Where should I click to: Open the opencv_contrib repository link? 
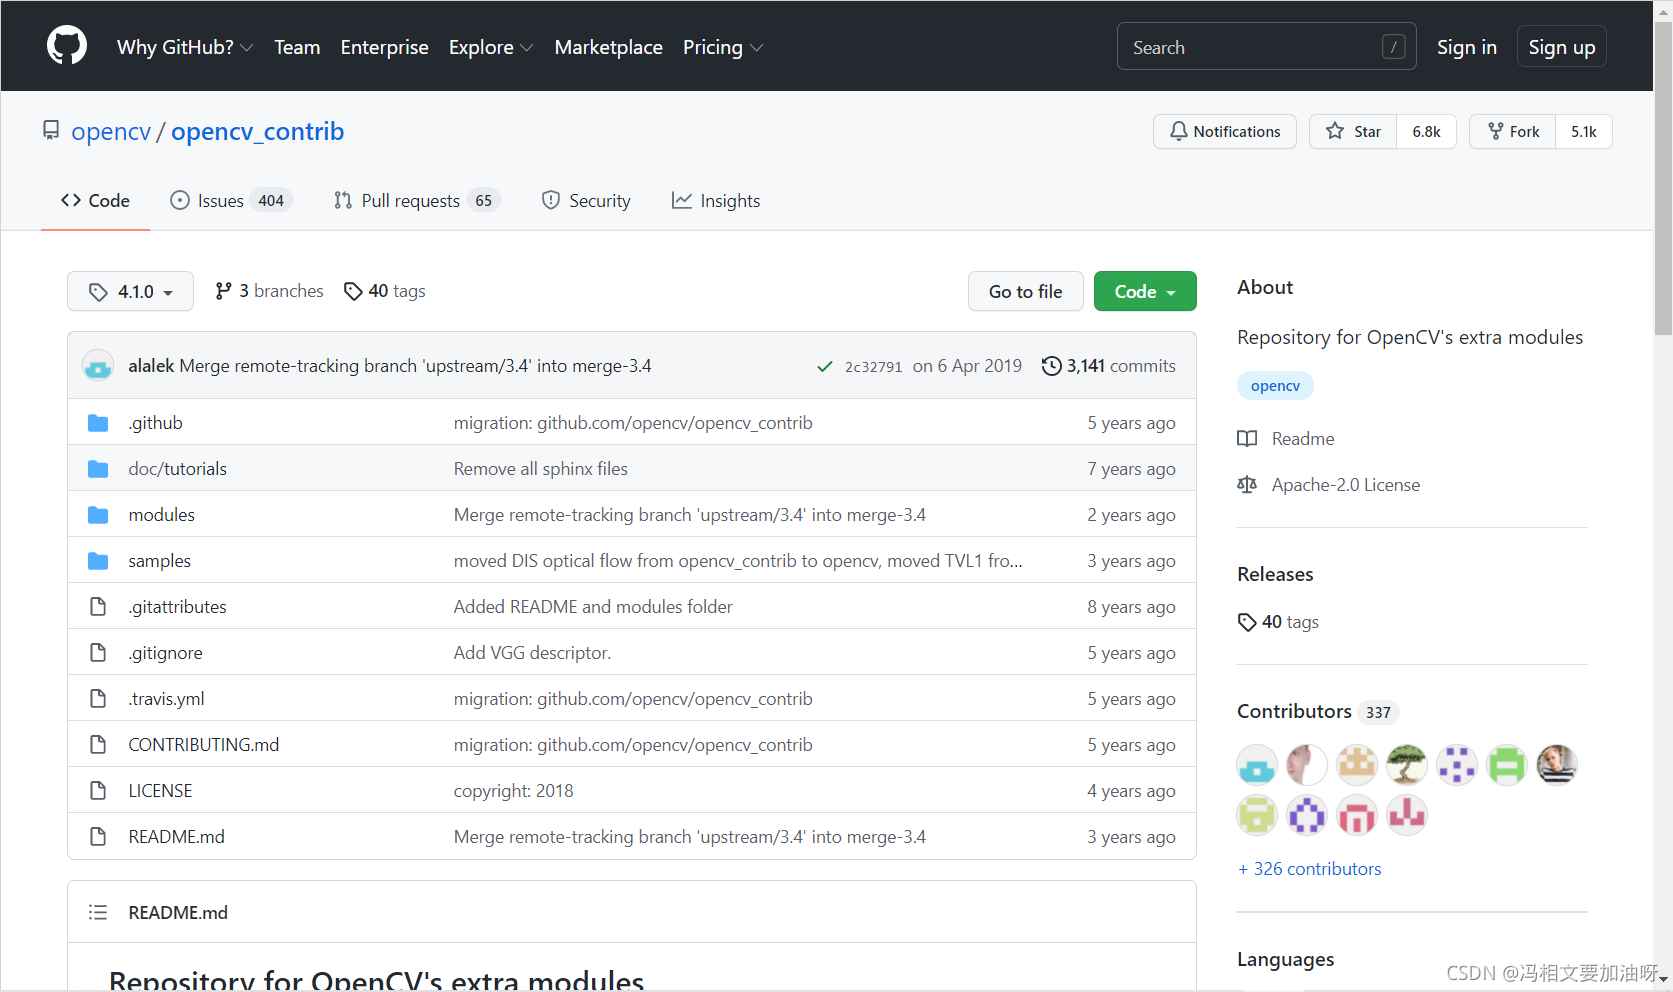257,131
